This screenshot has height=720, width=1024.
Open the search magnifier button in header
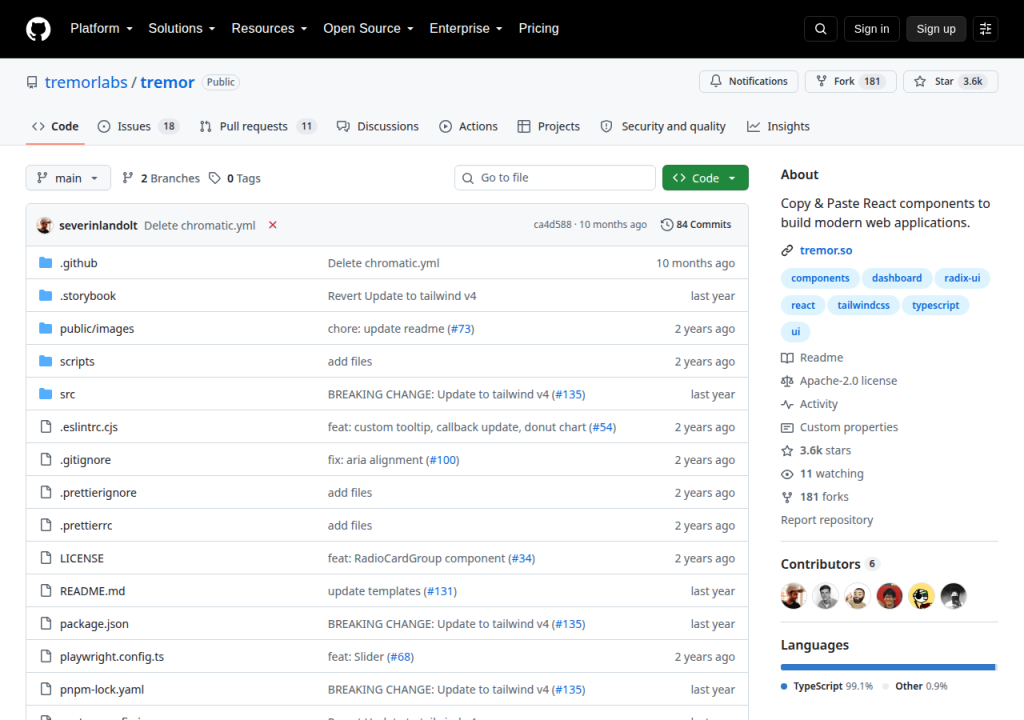(821, 29)
